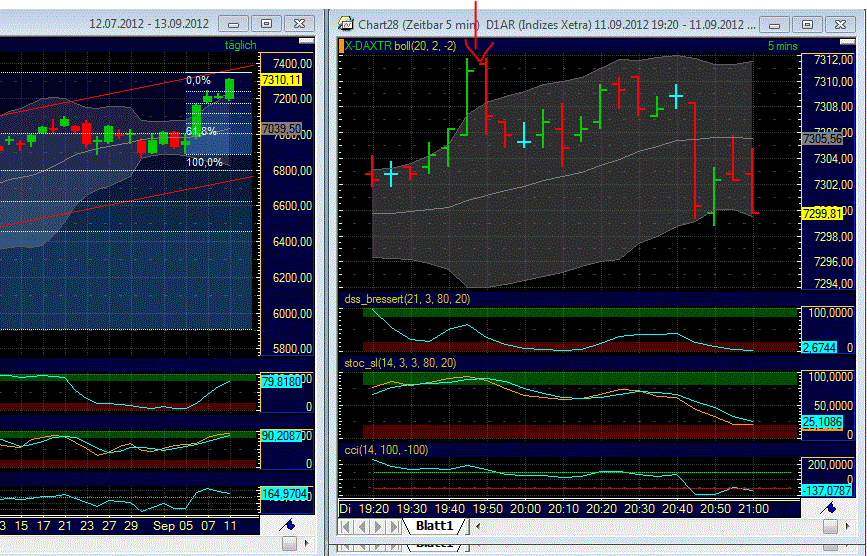Click the small white handle above the daily price axis

(x=306, y=41)
